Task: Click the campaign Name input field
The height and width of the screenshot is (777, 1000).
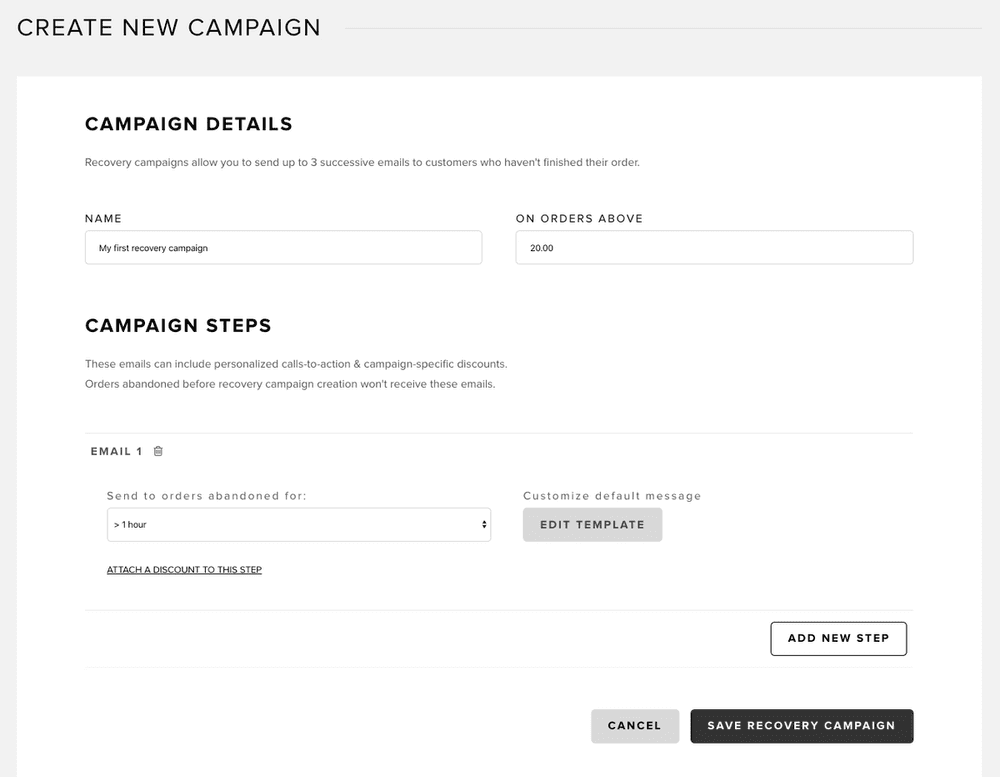Action: (x=283, y=248)
